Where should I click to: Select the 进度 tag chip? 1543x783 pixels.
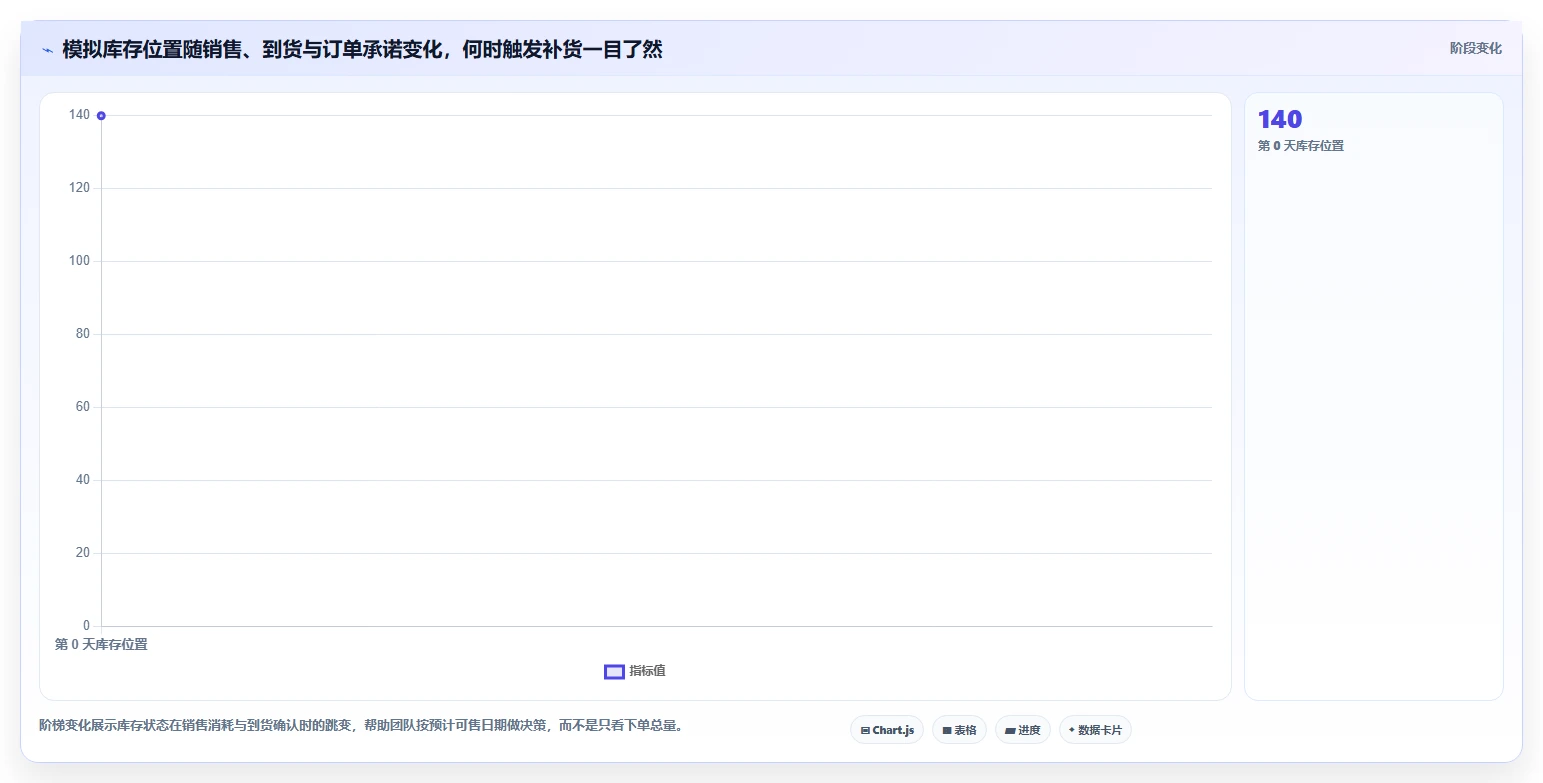[x=1023, y=730]
